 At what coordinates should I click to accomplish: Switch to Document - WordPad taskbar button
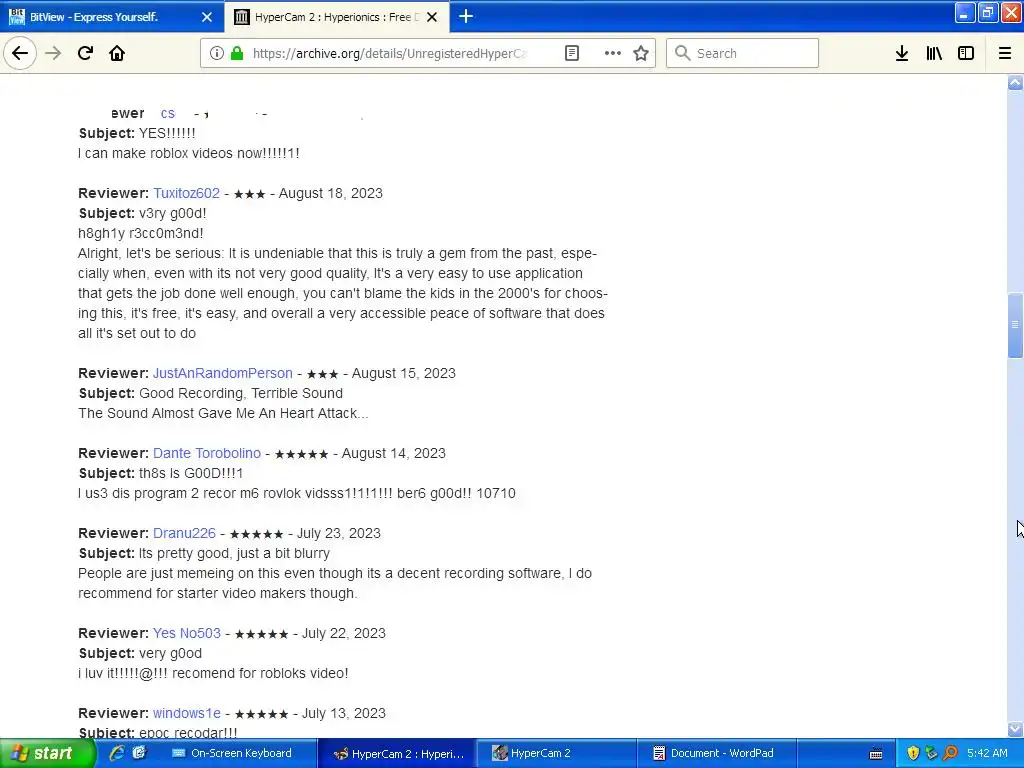pos(716,753)
